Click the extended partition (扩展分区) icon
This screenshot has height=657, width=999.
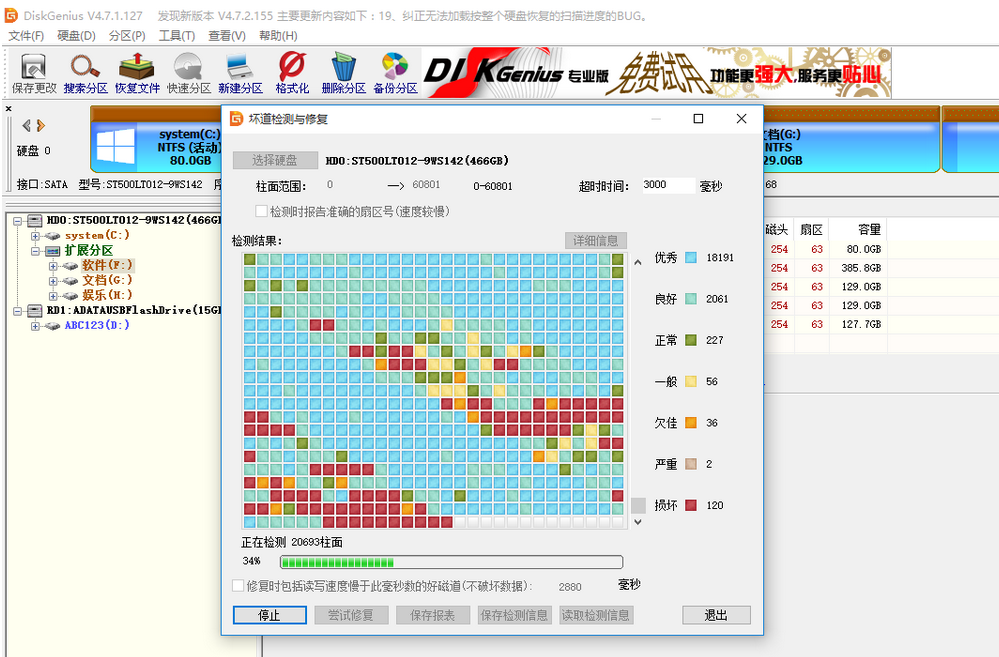(53, 250)
